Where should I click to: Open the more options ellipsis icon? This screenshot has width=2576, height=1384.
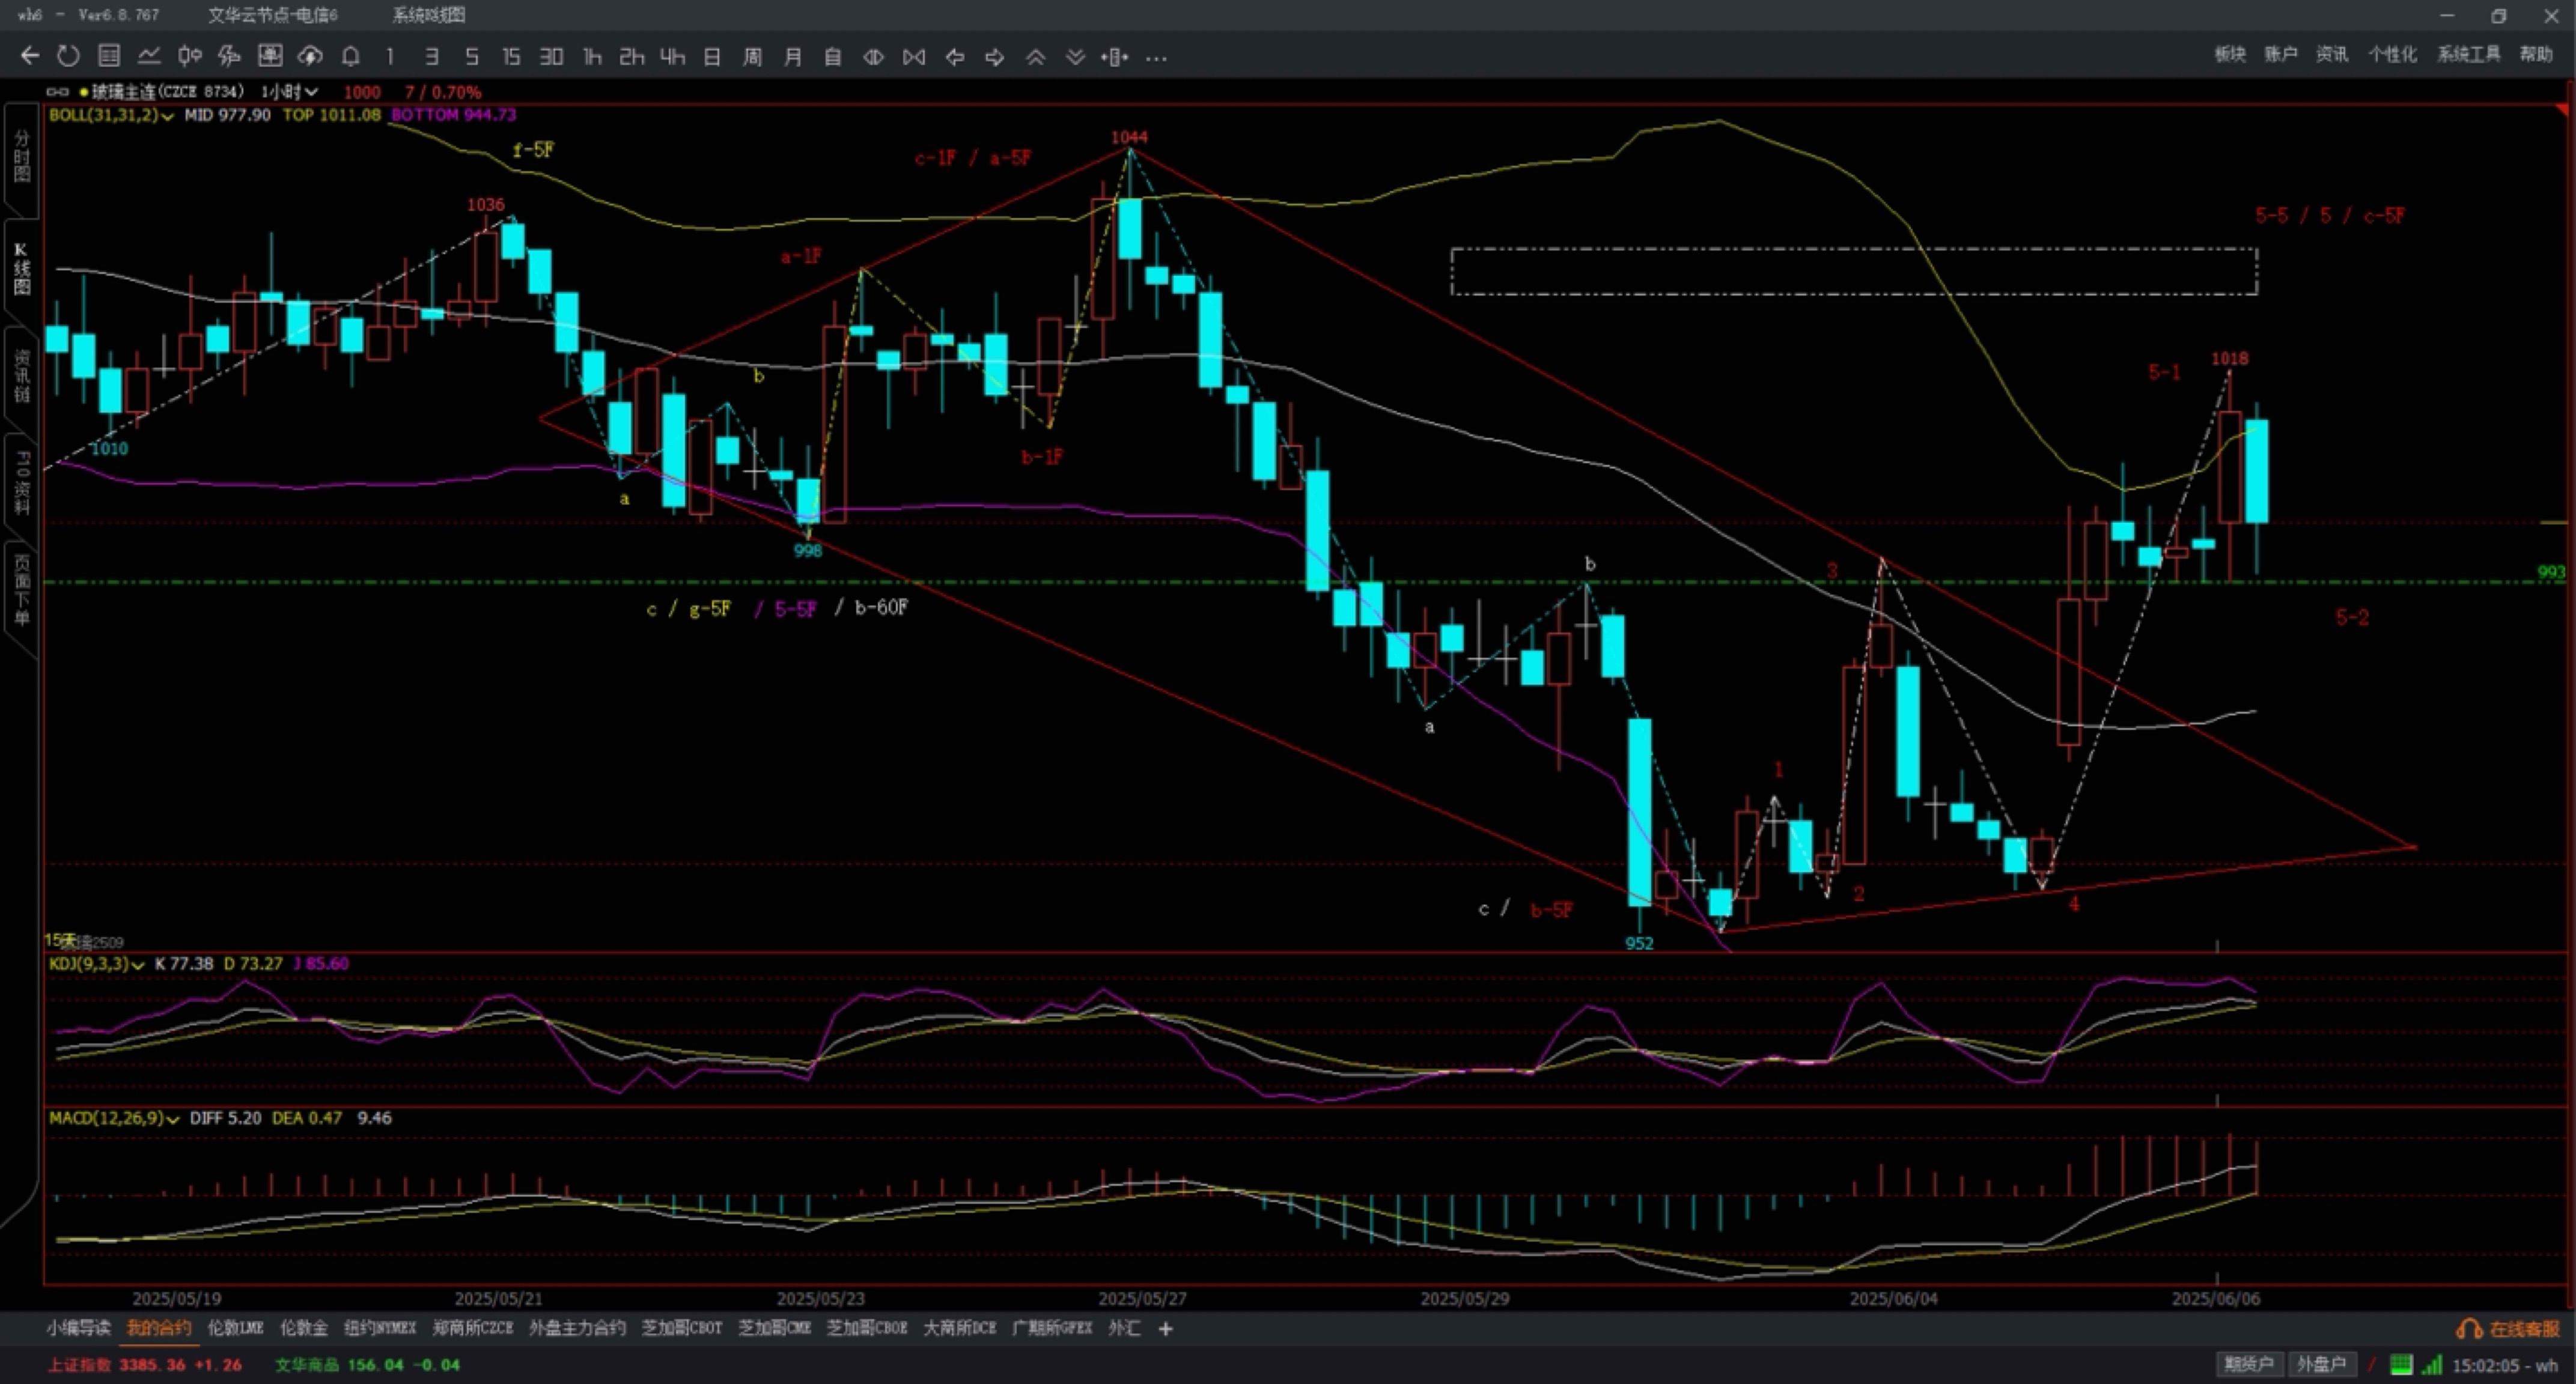click(1156, 58)
